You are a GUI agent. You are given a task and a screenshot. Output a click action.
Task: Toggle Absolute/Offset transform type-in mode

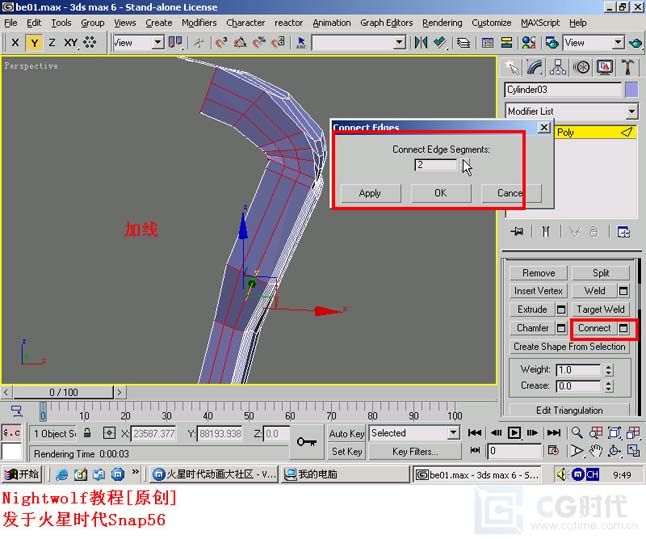pyautogui.click(x=109, y=433)
